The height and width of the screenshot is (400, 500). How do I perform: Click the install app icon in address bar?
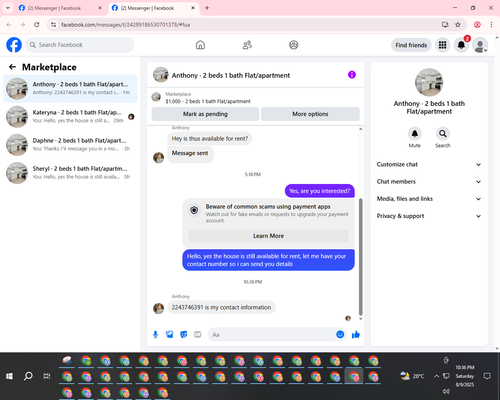point(445,24)
